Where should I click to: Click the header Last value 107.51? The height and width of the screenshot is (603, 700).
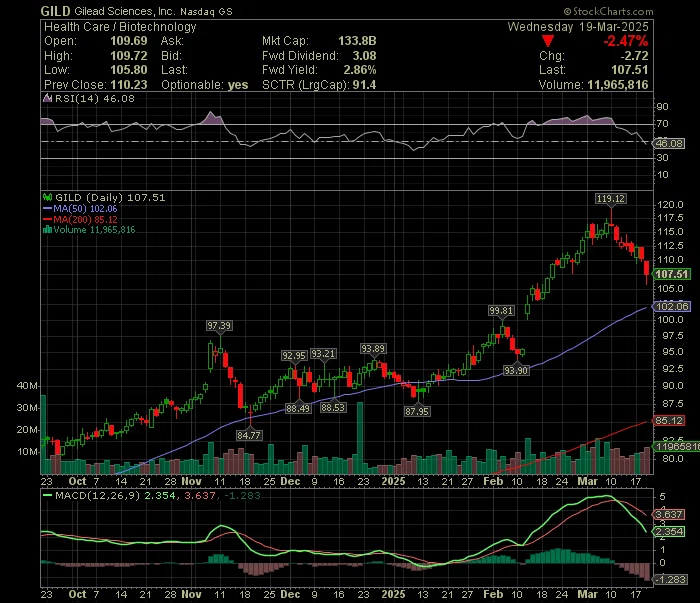(x=629, y=70)
